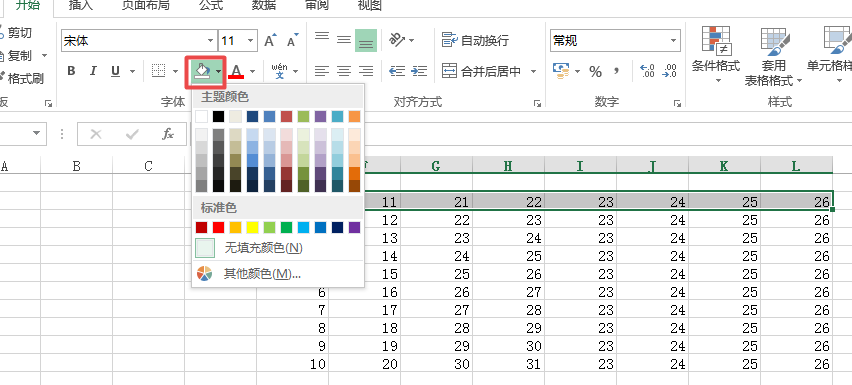Apply underline formatting
This screenshot has width=852, height=385.
pos(115,71)
